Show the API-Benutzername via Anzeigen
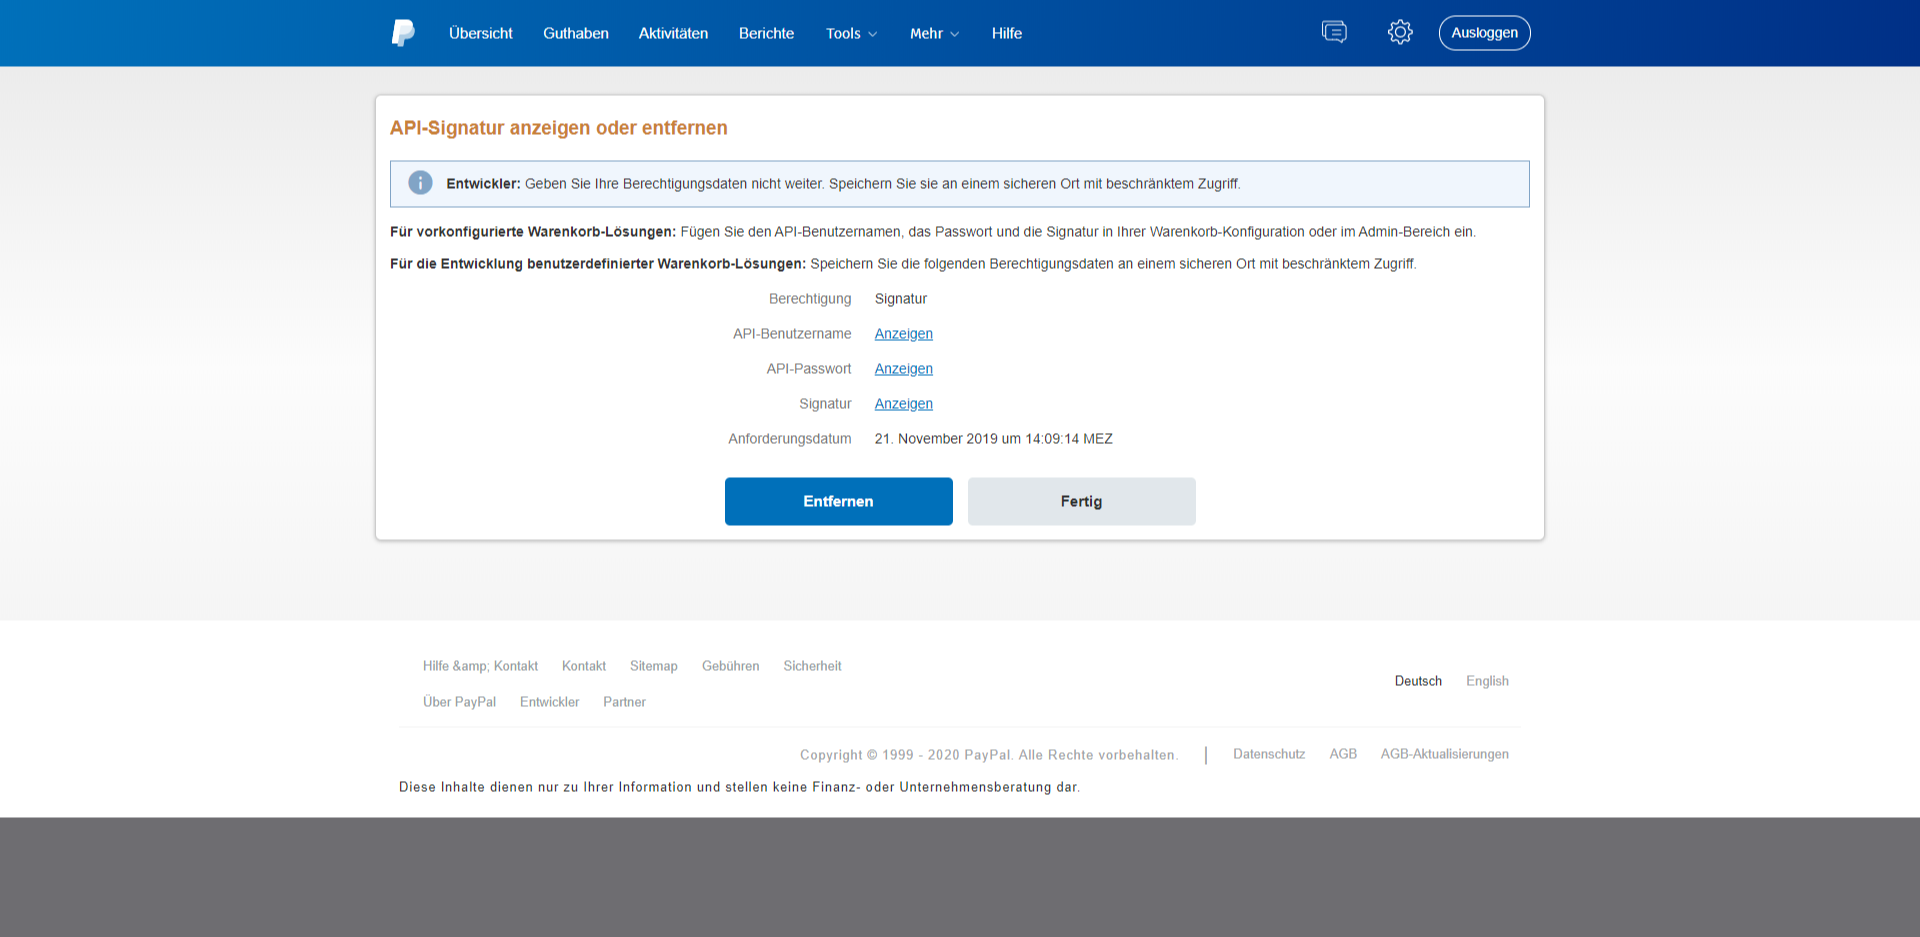Image resolution: width=1920 pixels, height=937 pixels. (x=903, y=334)
